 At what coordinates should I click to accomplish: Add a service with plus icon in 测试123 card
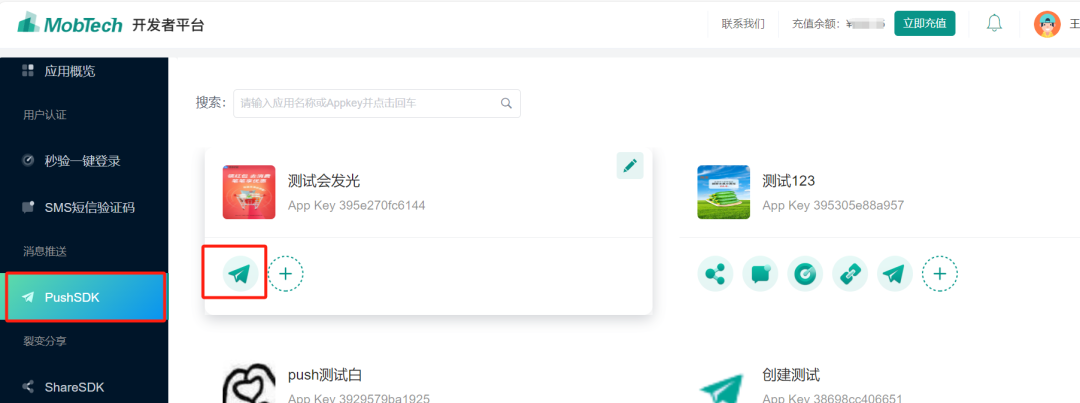[939, 274]
